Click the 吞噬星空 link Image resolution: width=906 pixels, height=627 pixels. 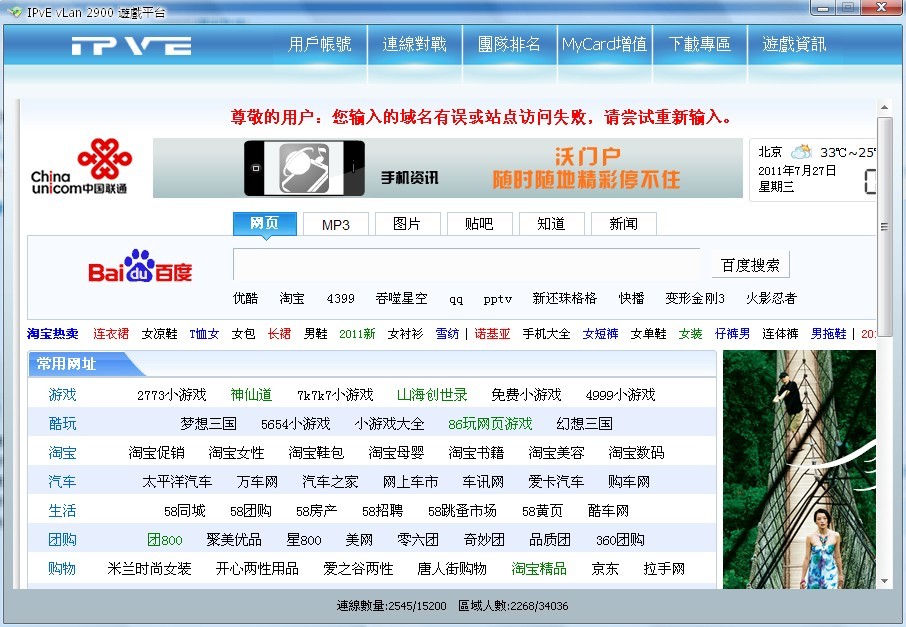pyautogui.click(x=402, y=298)
